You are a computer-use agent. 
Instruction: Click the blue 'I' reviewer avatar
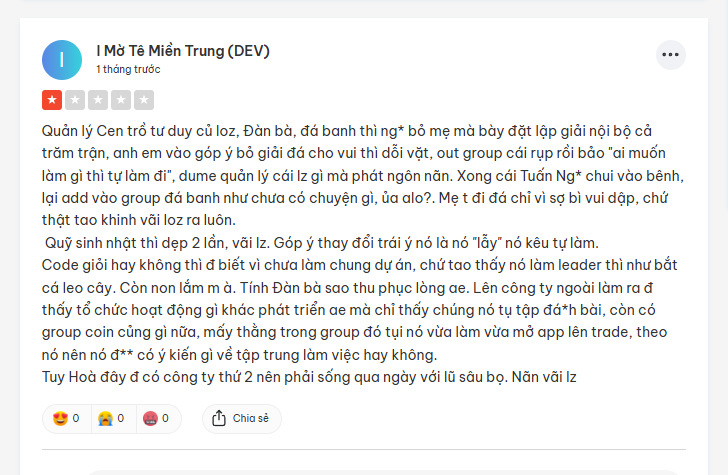[62, 60]
